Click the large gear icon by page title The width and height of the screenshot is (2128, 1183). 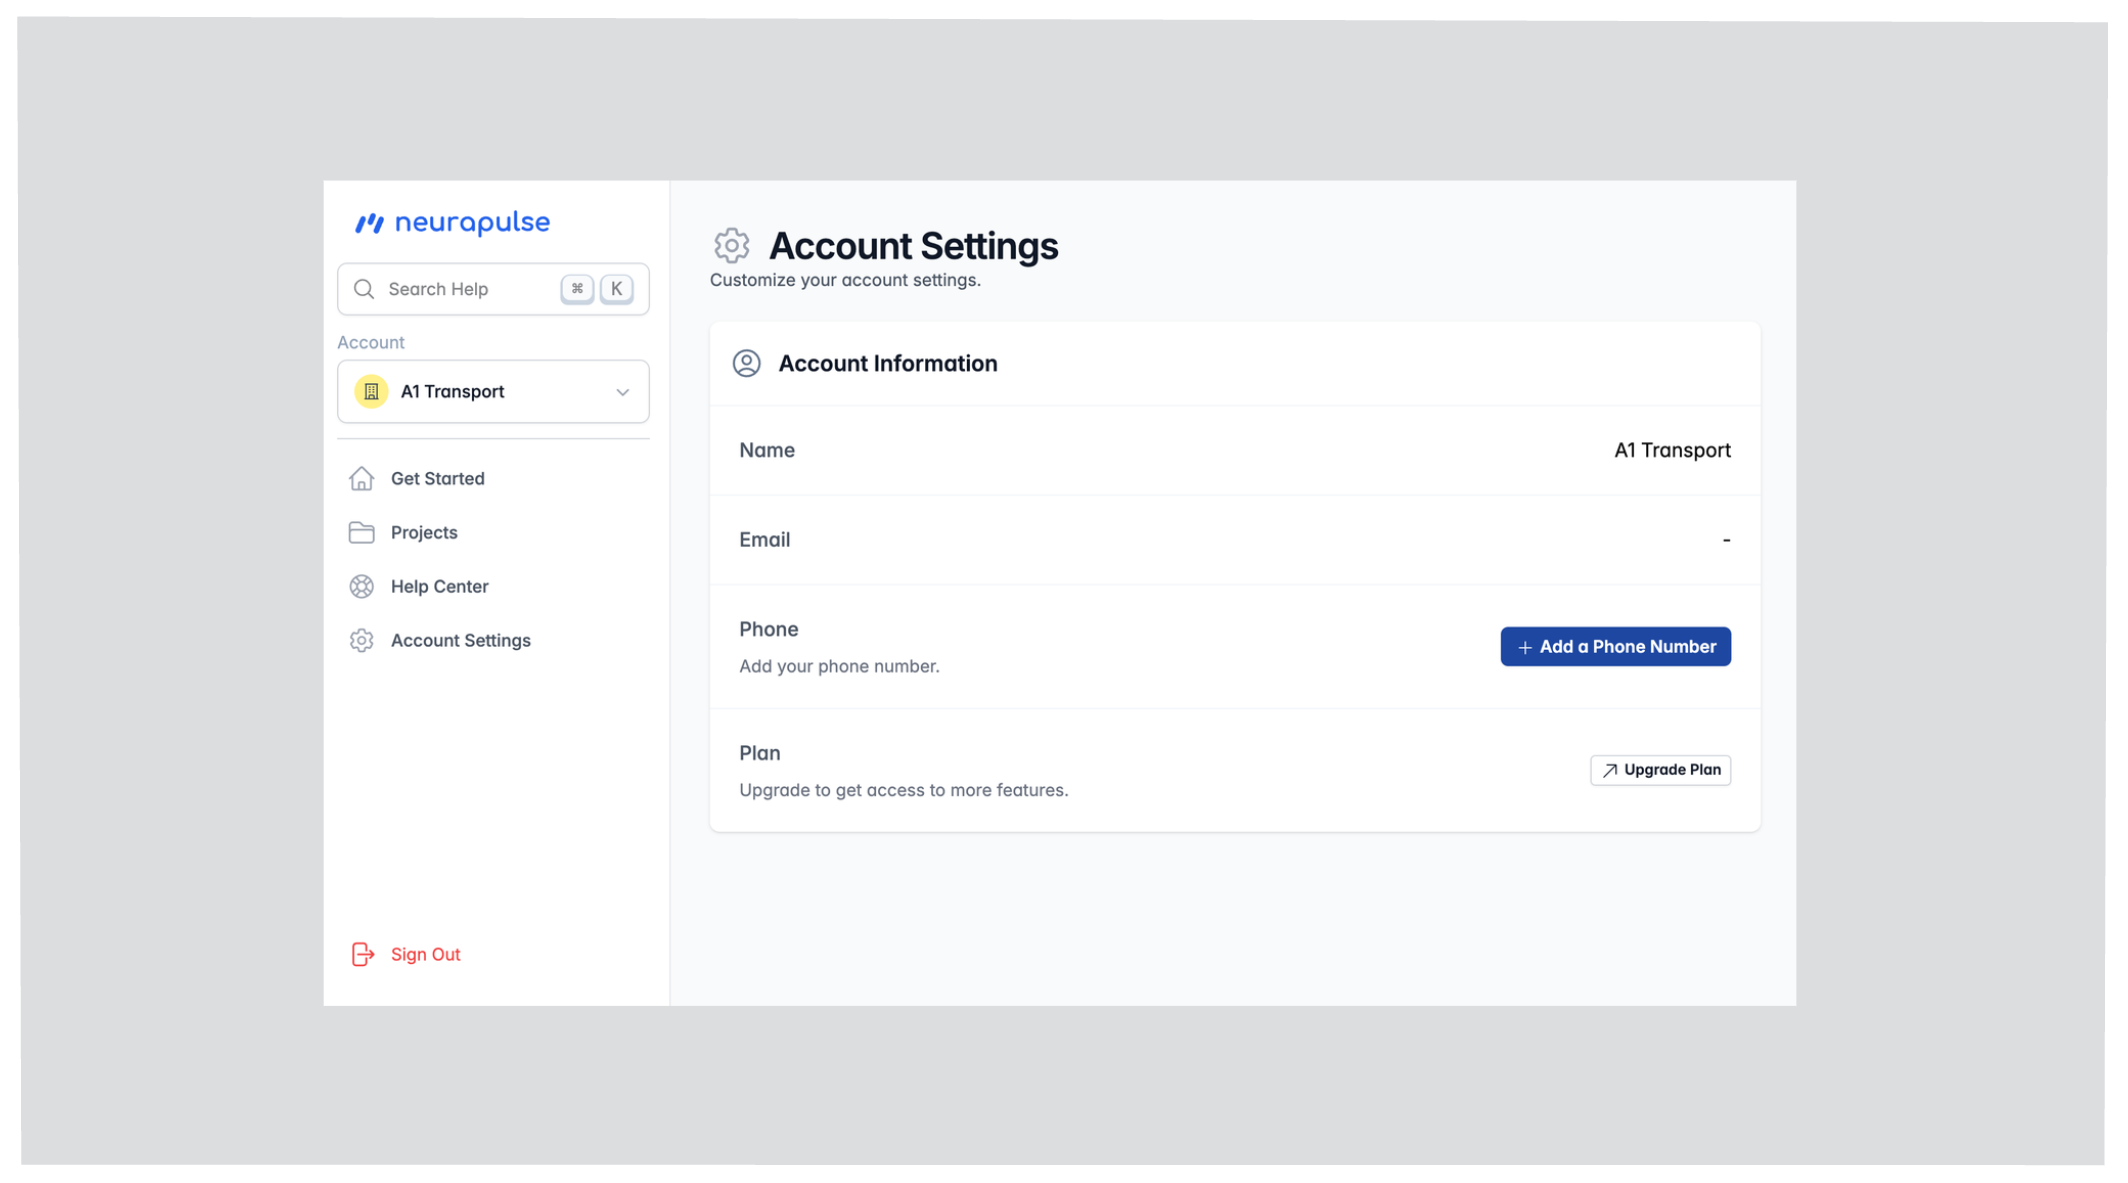click(731, 245)
